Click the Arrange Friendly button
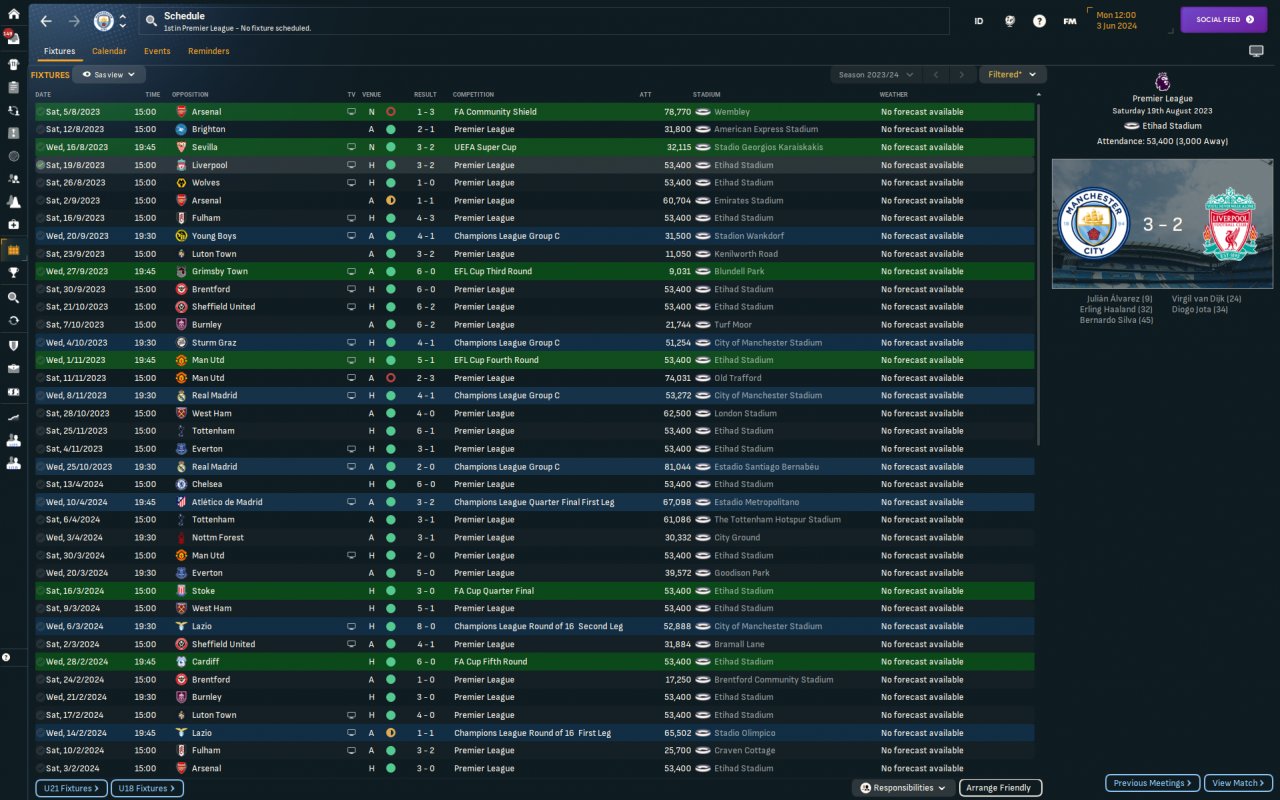The image size is (1280, 800). pyautogui.click(x=1000, y=788)
